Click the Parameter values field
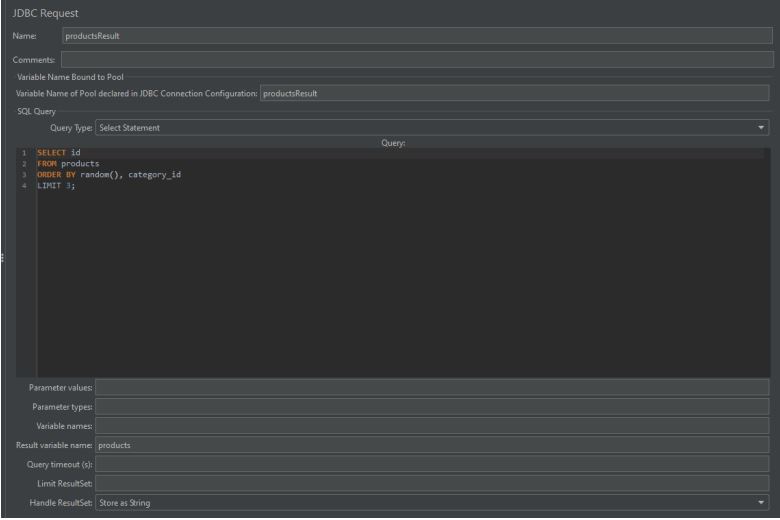This screenshot has width=780, height=520. pos(430,387)
